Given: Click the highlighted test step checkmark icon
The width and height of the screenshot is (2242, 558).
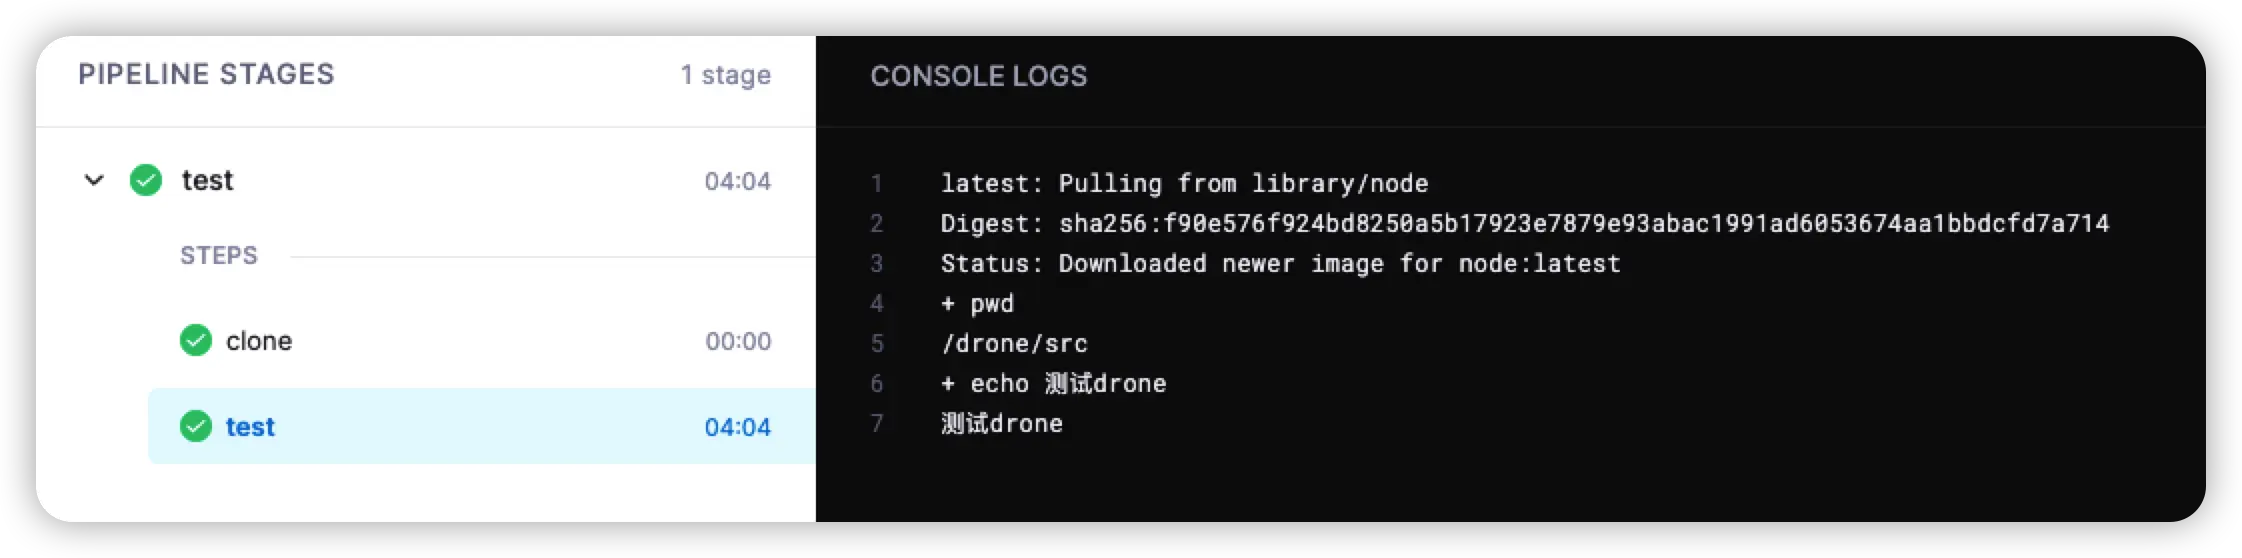Looking at the screenshot, I should pos(196,427).
